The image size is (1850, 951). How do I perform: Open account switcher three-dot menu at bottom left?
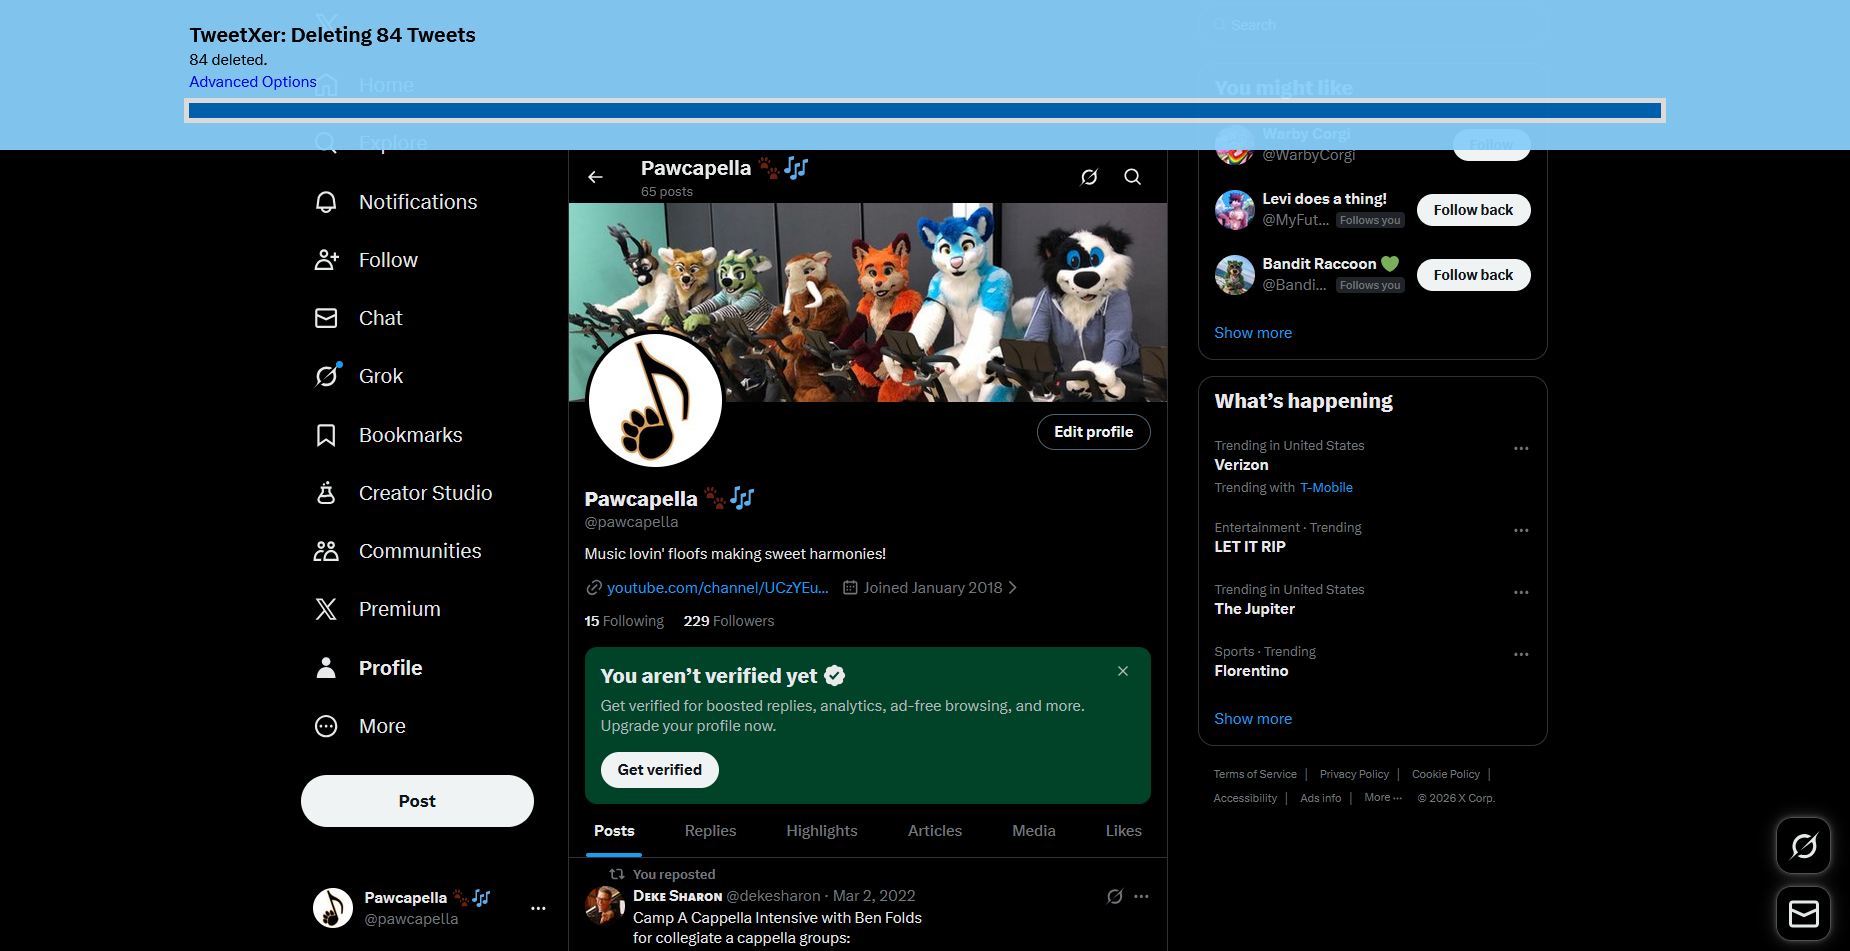538,908
